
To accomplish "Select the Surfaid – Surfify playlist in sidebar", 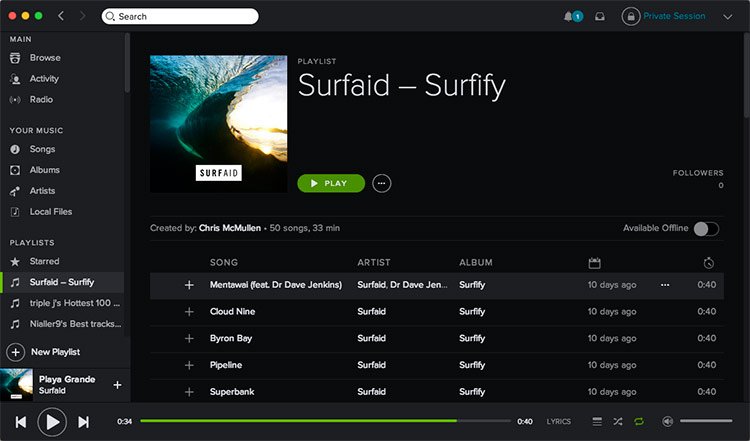I will pyautogui.click(x=62, y=282).
